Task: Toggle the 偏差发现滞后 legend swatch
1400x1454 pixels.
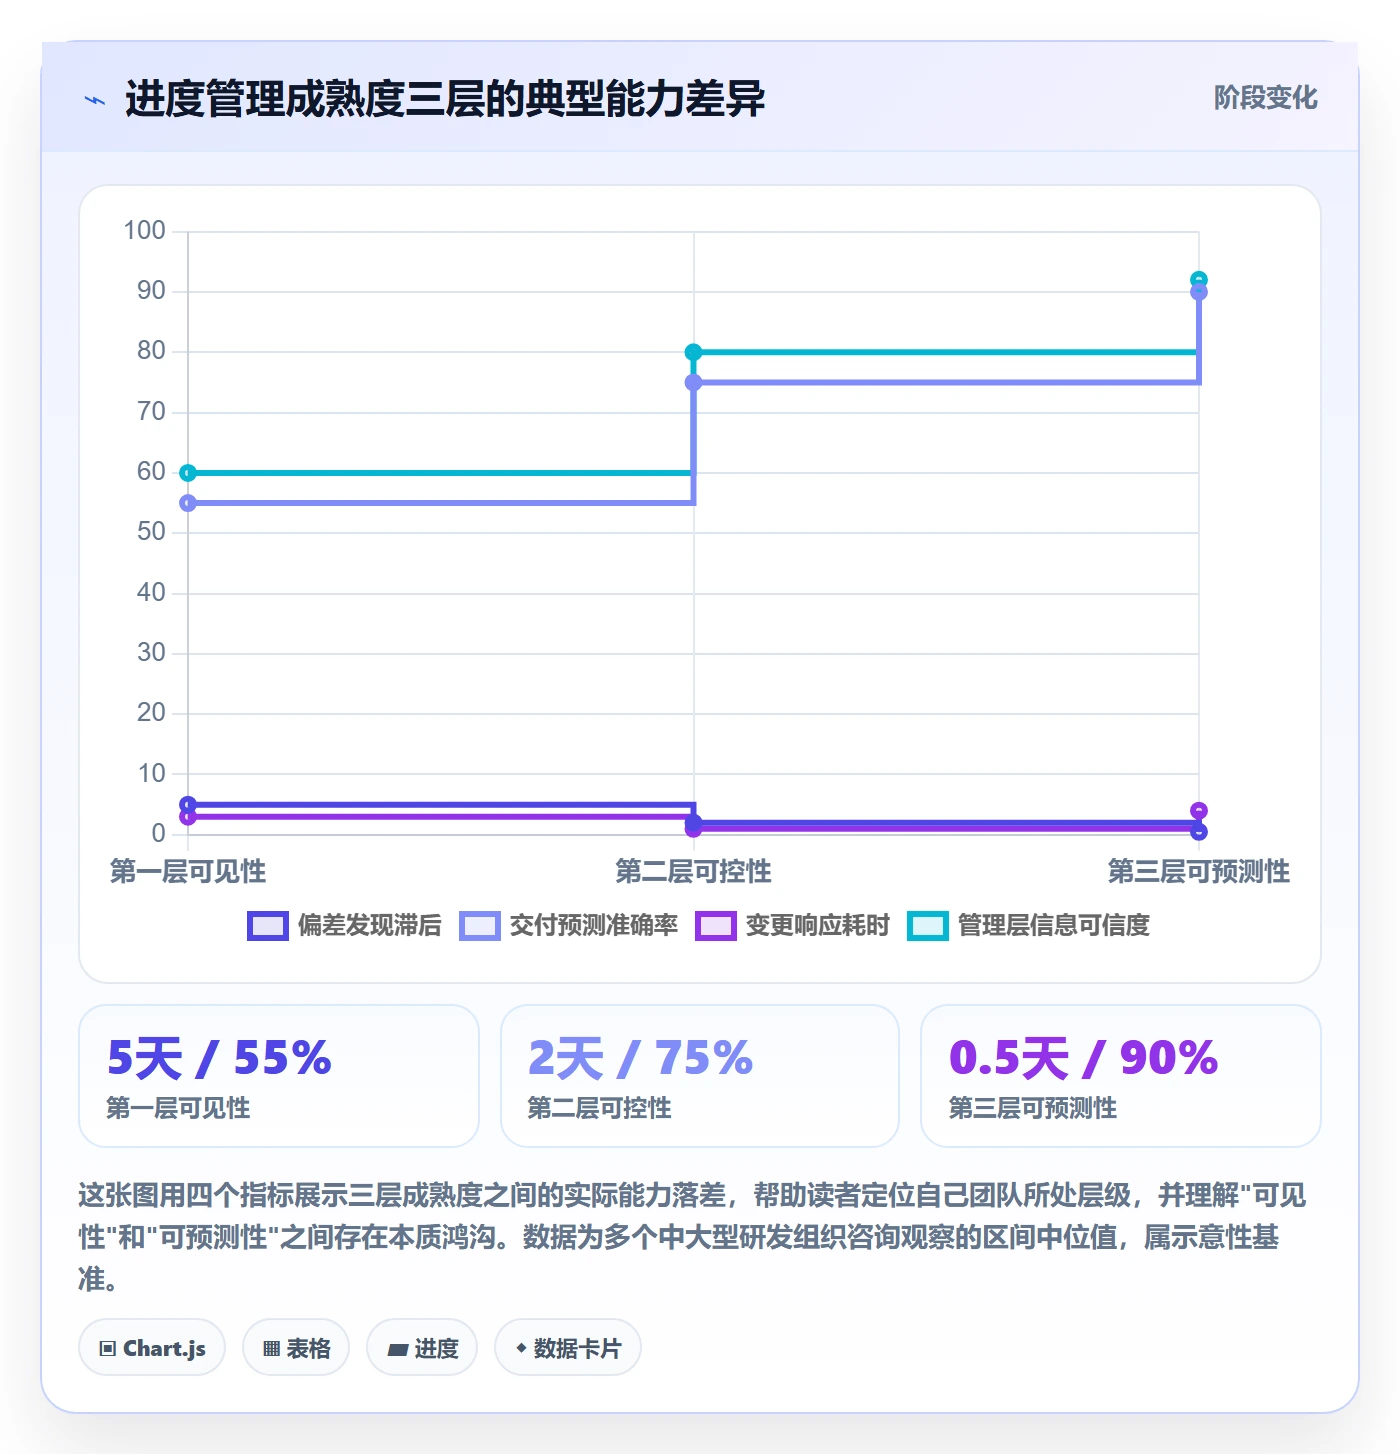Action: [268, 926]
